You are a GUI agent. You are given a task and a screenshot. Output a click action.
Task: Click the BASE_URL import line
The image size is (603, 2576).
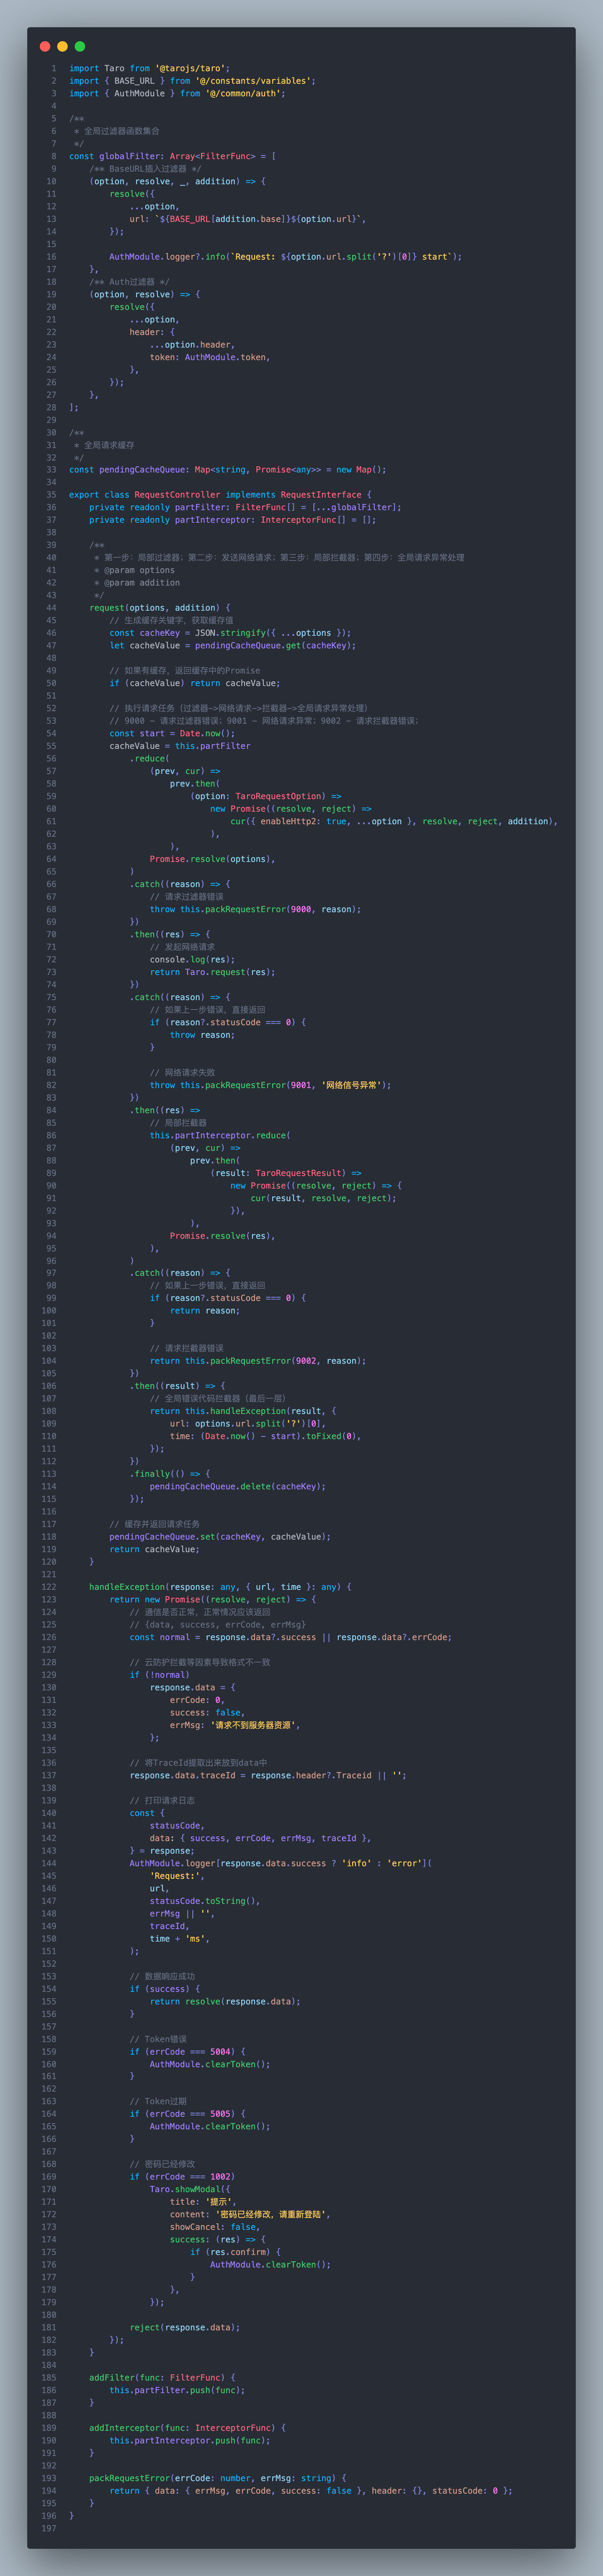click(192, 81)
